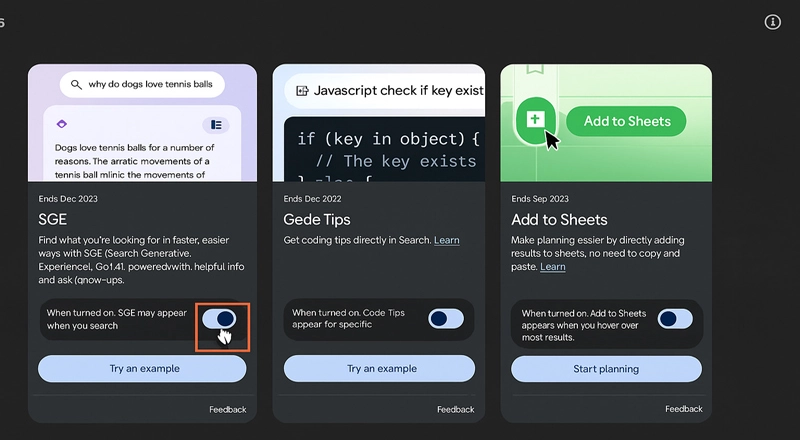The width and height of the screenshot is (800, 440).
Task: Click the Start planning button
Action: coord(606,369)
